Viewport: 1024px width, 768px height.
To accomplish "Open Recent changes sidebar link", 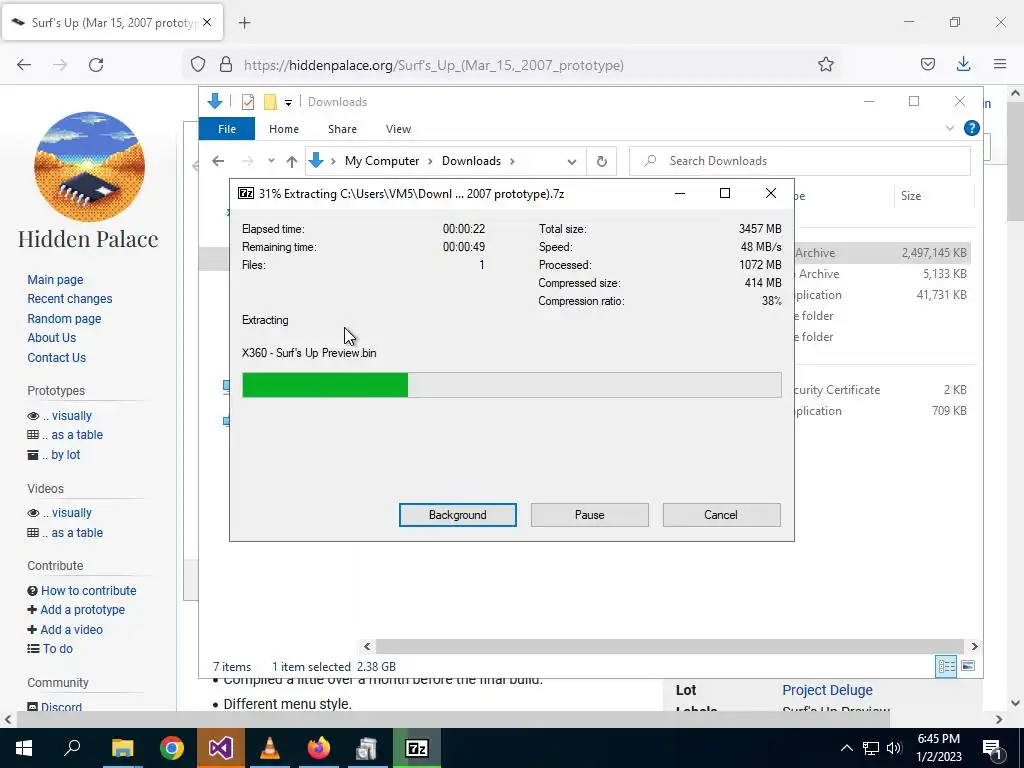I will (70, 298).
